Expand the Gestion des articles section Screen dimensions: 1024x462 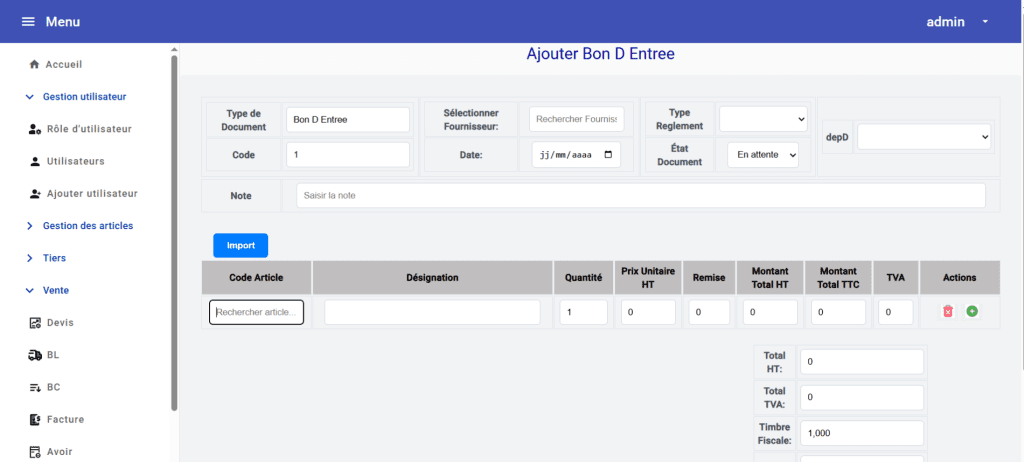(29, 226)
